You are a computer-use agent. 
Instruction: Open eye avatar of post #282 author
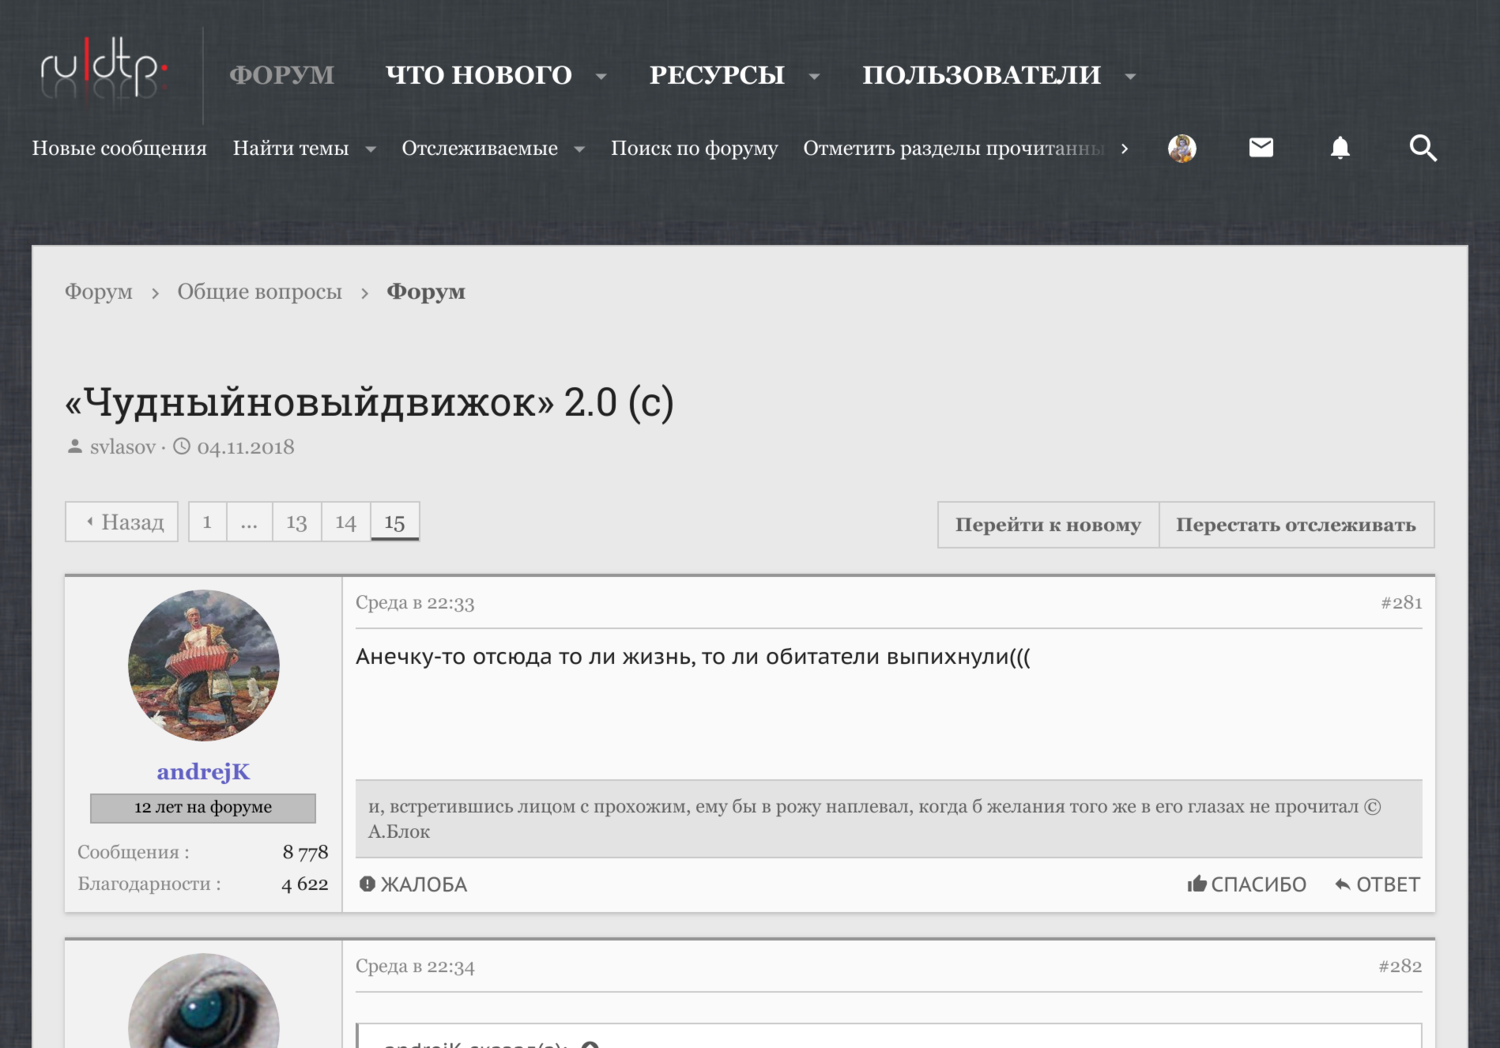pyautogui.click(x=204, y=1001)
